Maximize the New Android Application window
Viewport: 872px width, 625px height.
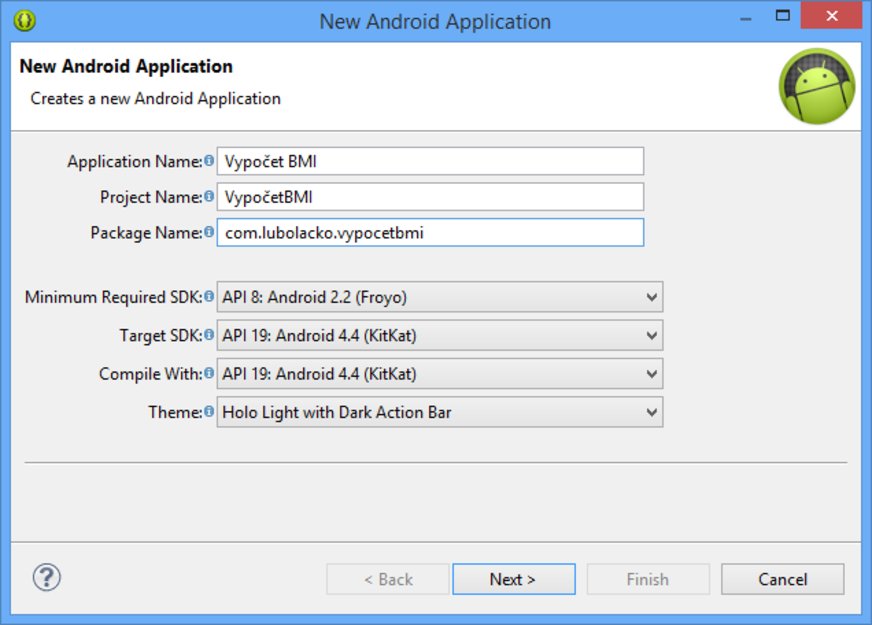(x=783, y=17)
